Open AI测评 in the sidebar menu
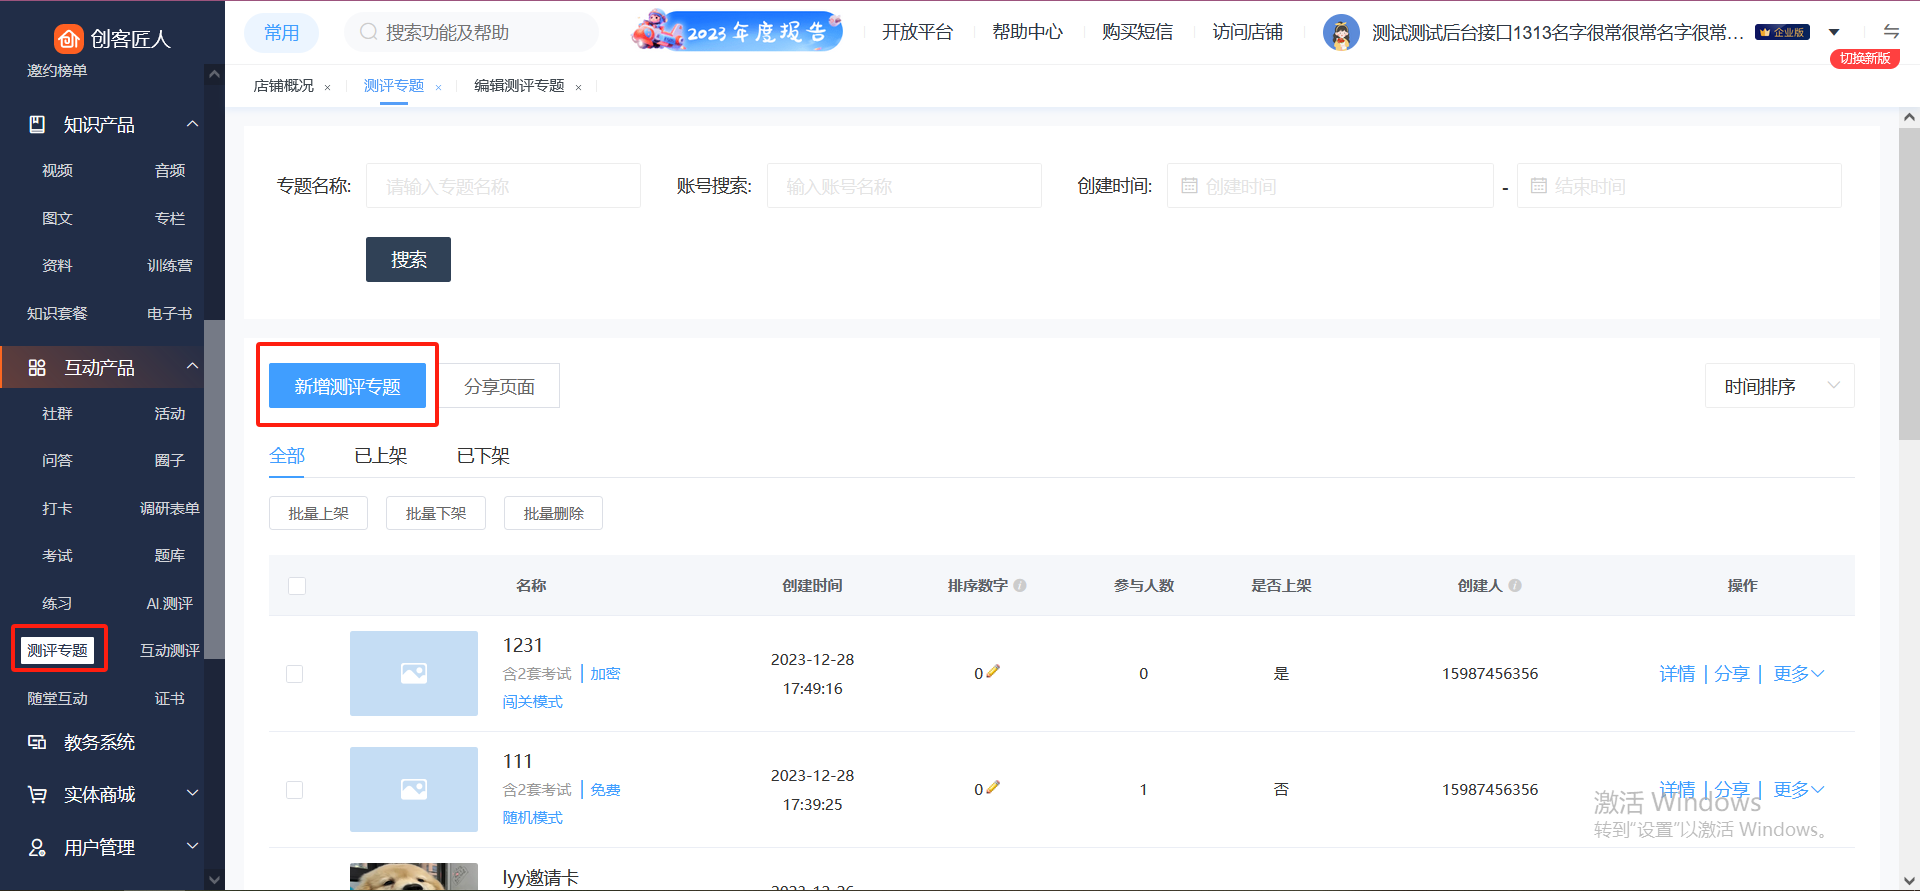Screen dimensions: 1920x891 tap(169, 604)
